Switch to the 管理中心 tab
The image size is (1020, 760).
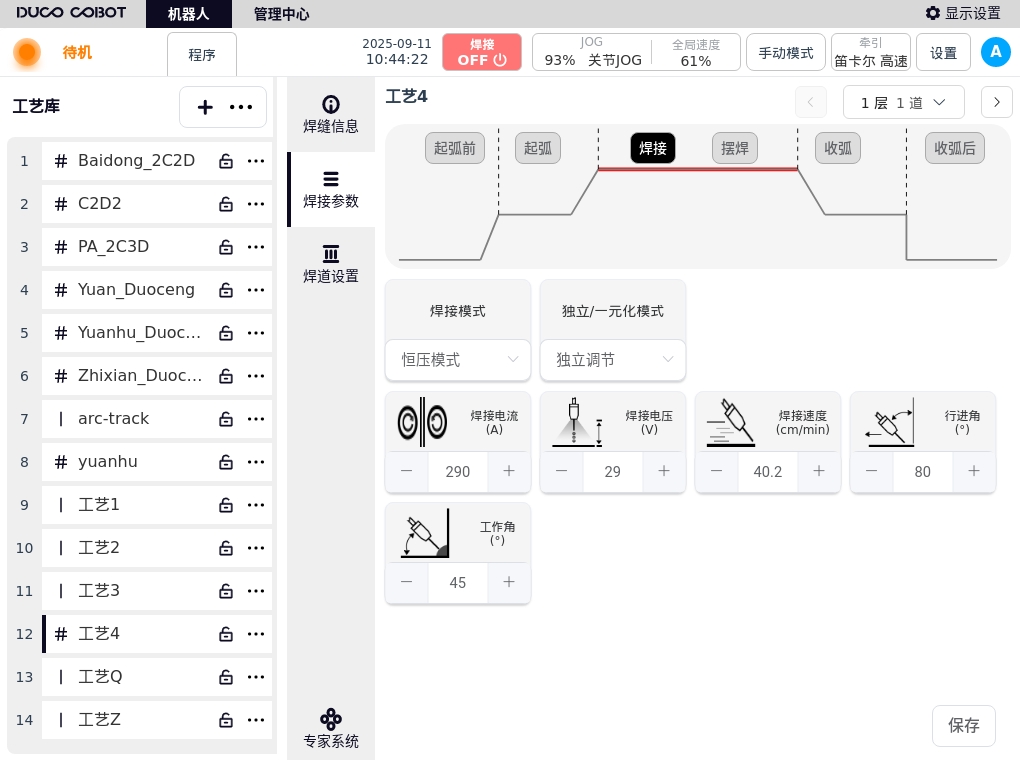pos(281,14)
